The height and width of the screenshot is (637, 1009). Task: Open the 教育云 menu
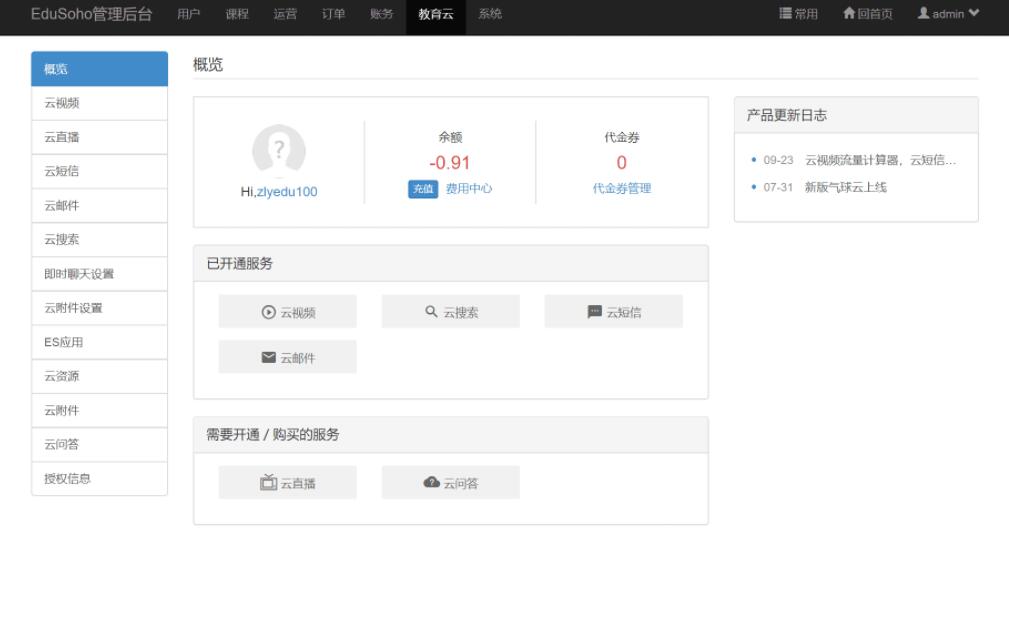pos(434,15)
